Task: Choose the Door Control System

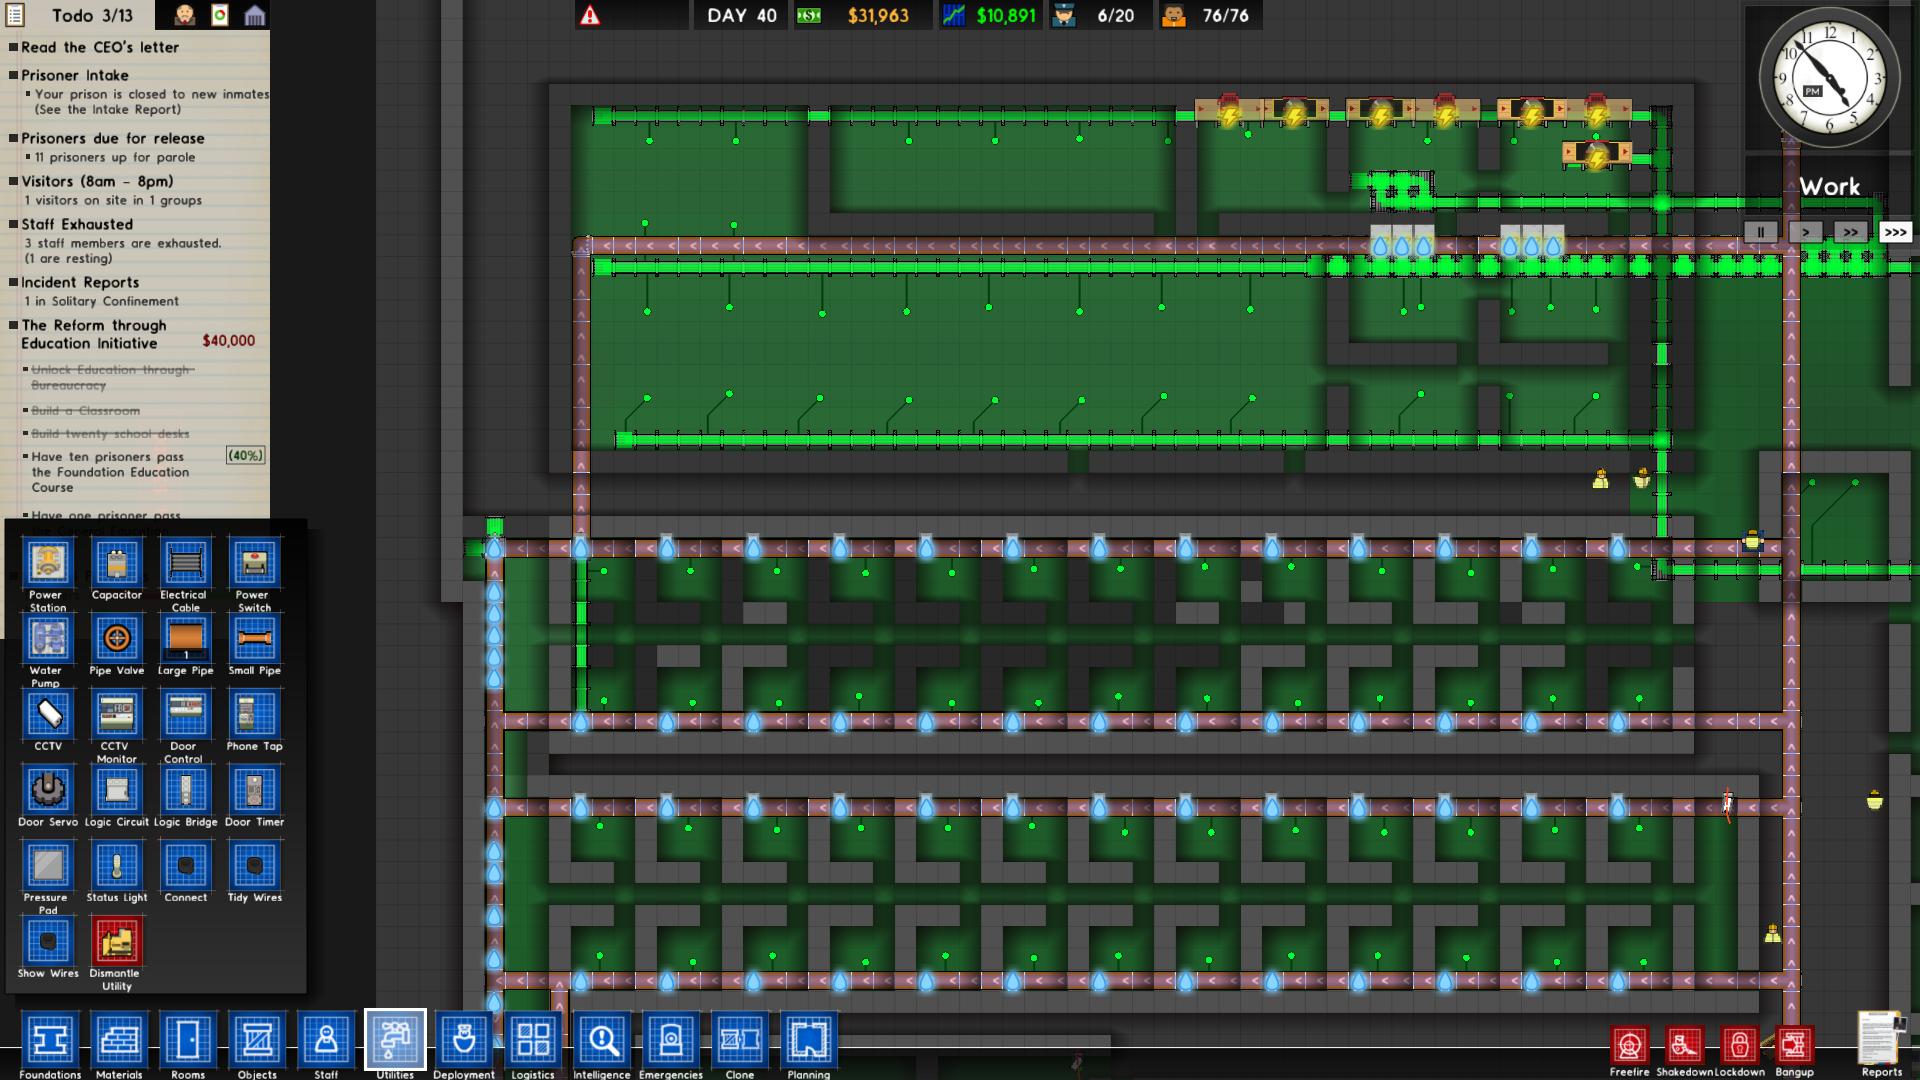Action: coord(185,714)
